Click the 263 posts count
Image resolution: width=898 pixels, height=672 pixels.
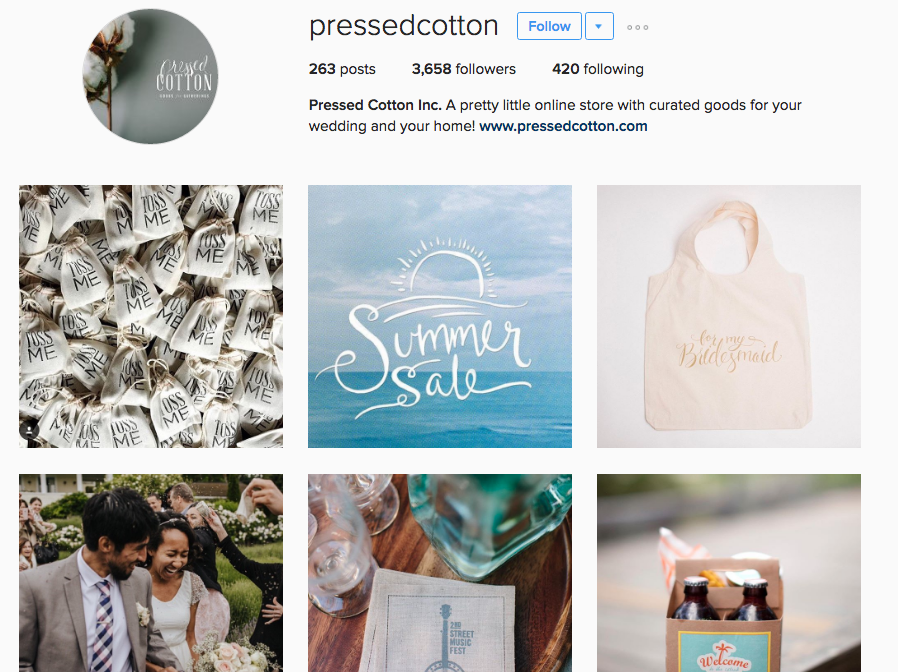[x=342, y=69]
